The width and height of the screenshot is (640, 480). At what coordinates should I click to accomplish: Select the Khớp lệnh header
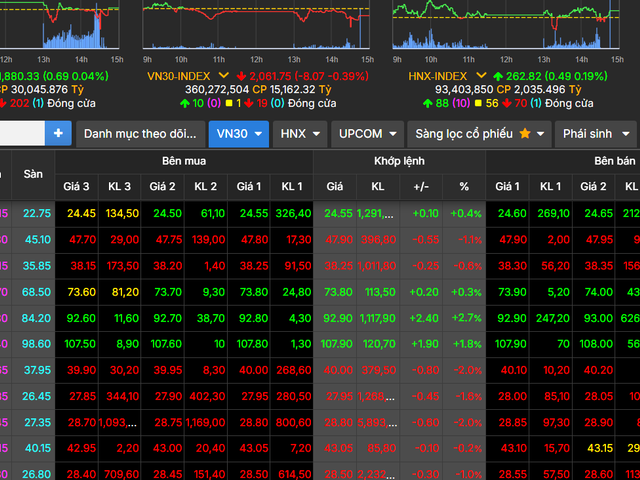pos(400,161)
